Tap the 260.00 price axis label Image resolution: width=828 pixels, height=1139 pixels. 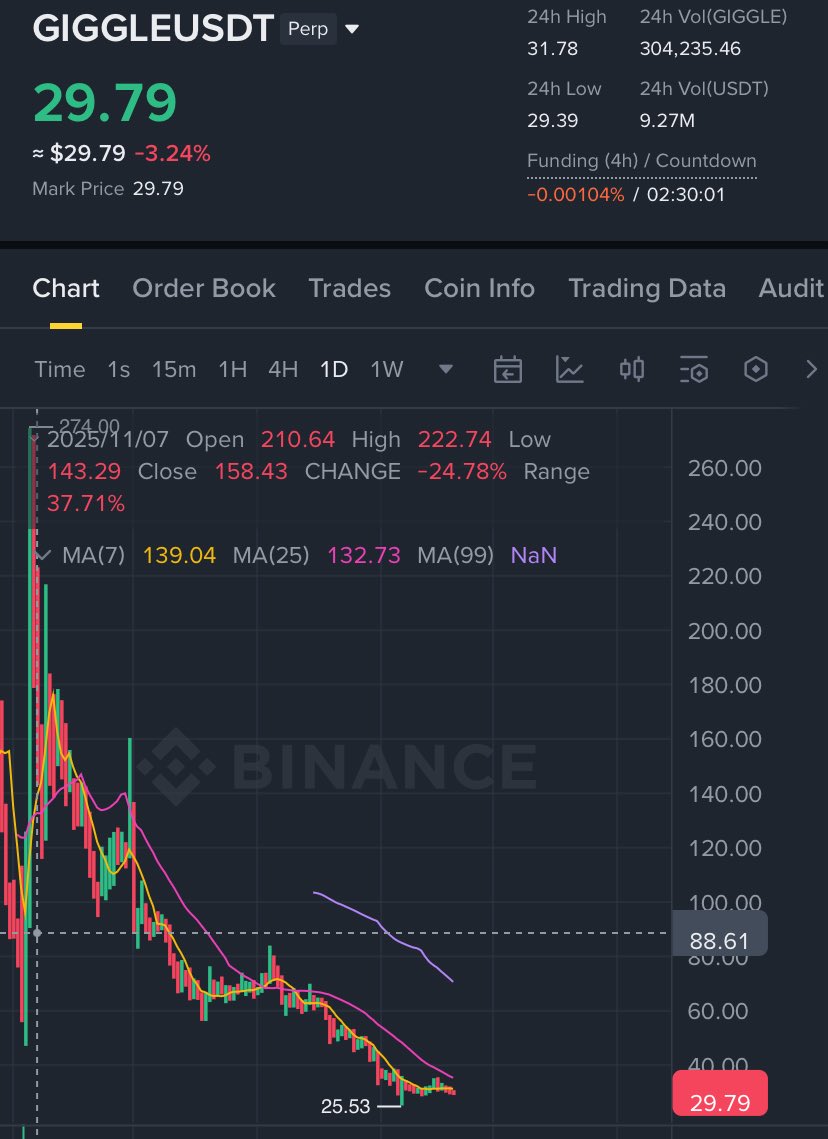(725, 469)
